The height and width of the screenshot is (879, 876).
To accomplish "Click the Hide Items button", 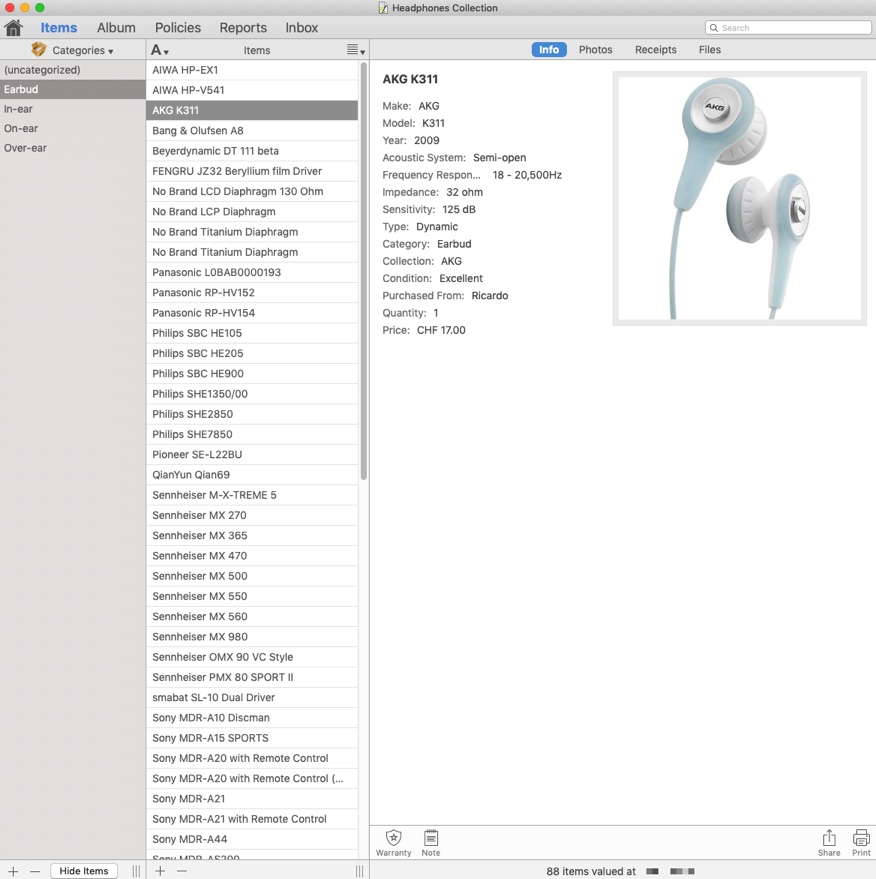I will click(84, 871).
